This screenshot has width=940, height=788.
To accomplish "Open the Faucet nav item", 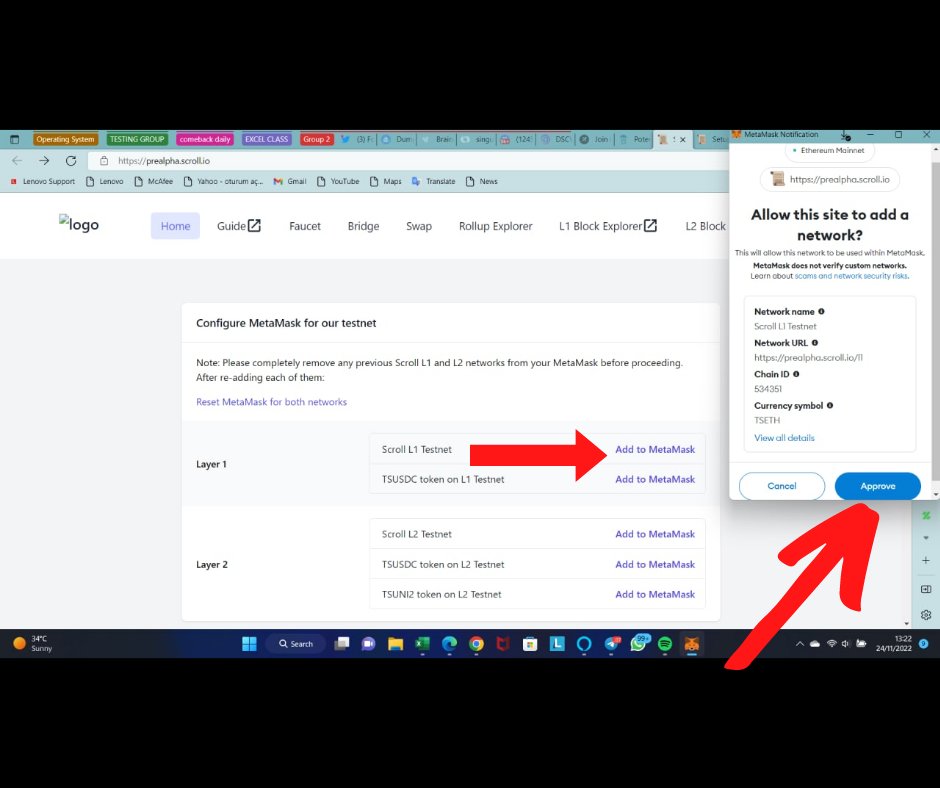I will tap(305, 226).
